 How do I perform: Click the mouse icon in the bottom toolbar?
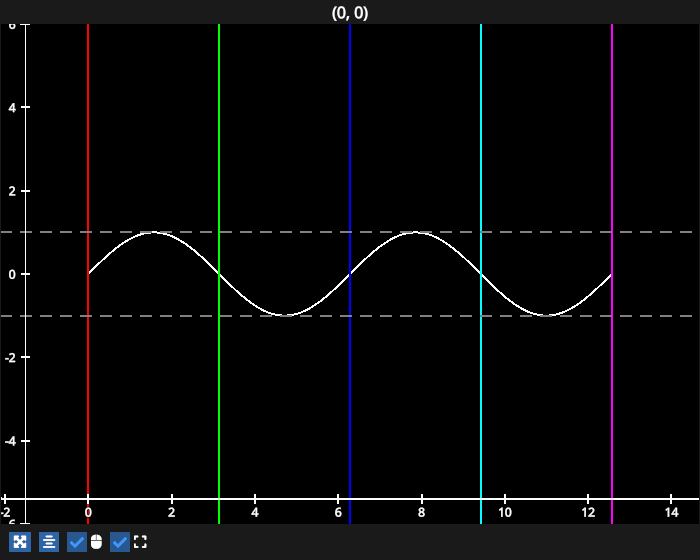coord(96,542)
